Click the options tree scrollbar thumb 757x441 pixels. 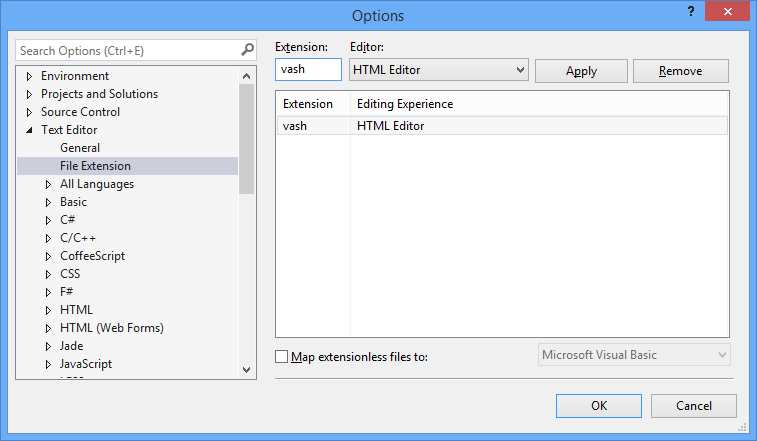(x=246, y=139)
